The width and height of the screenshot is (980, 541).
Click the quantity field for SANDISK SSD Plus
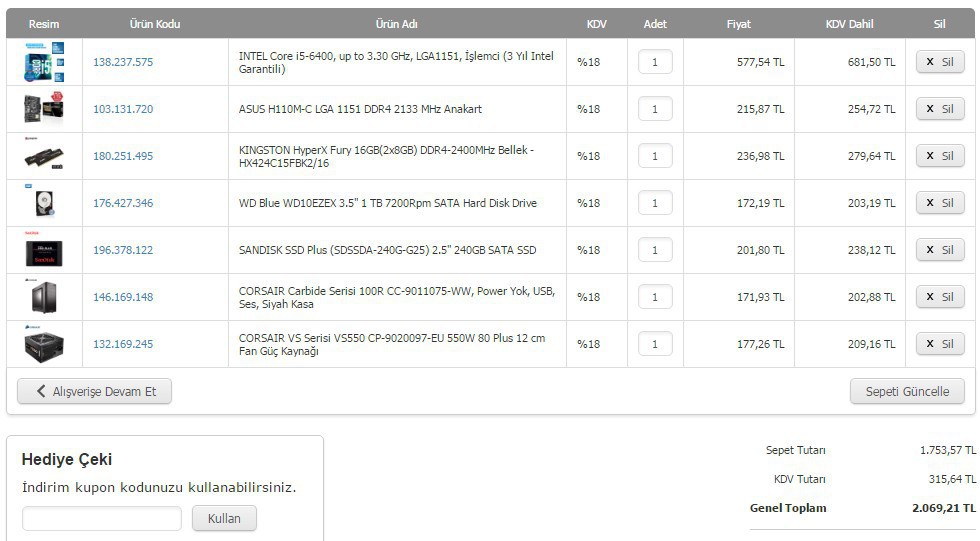click(x=655, y=250)
